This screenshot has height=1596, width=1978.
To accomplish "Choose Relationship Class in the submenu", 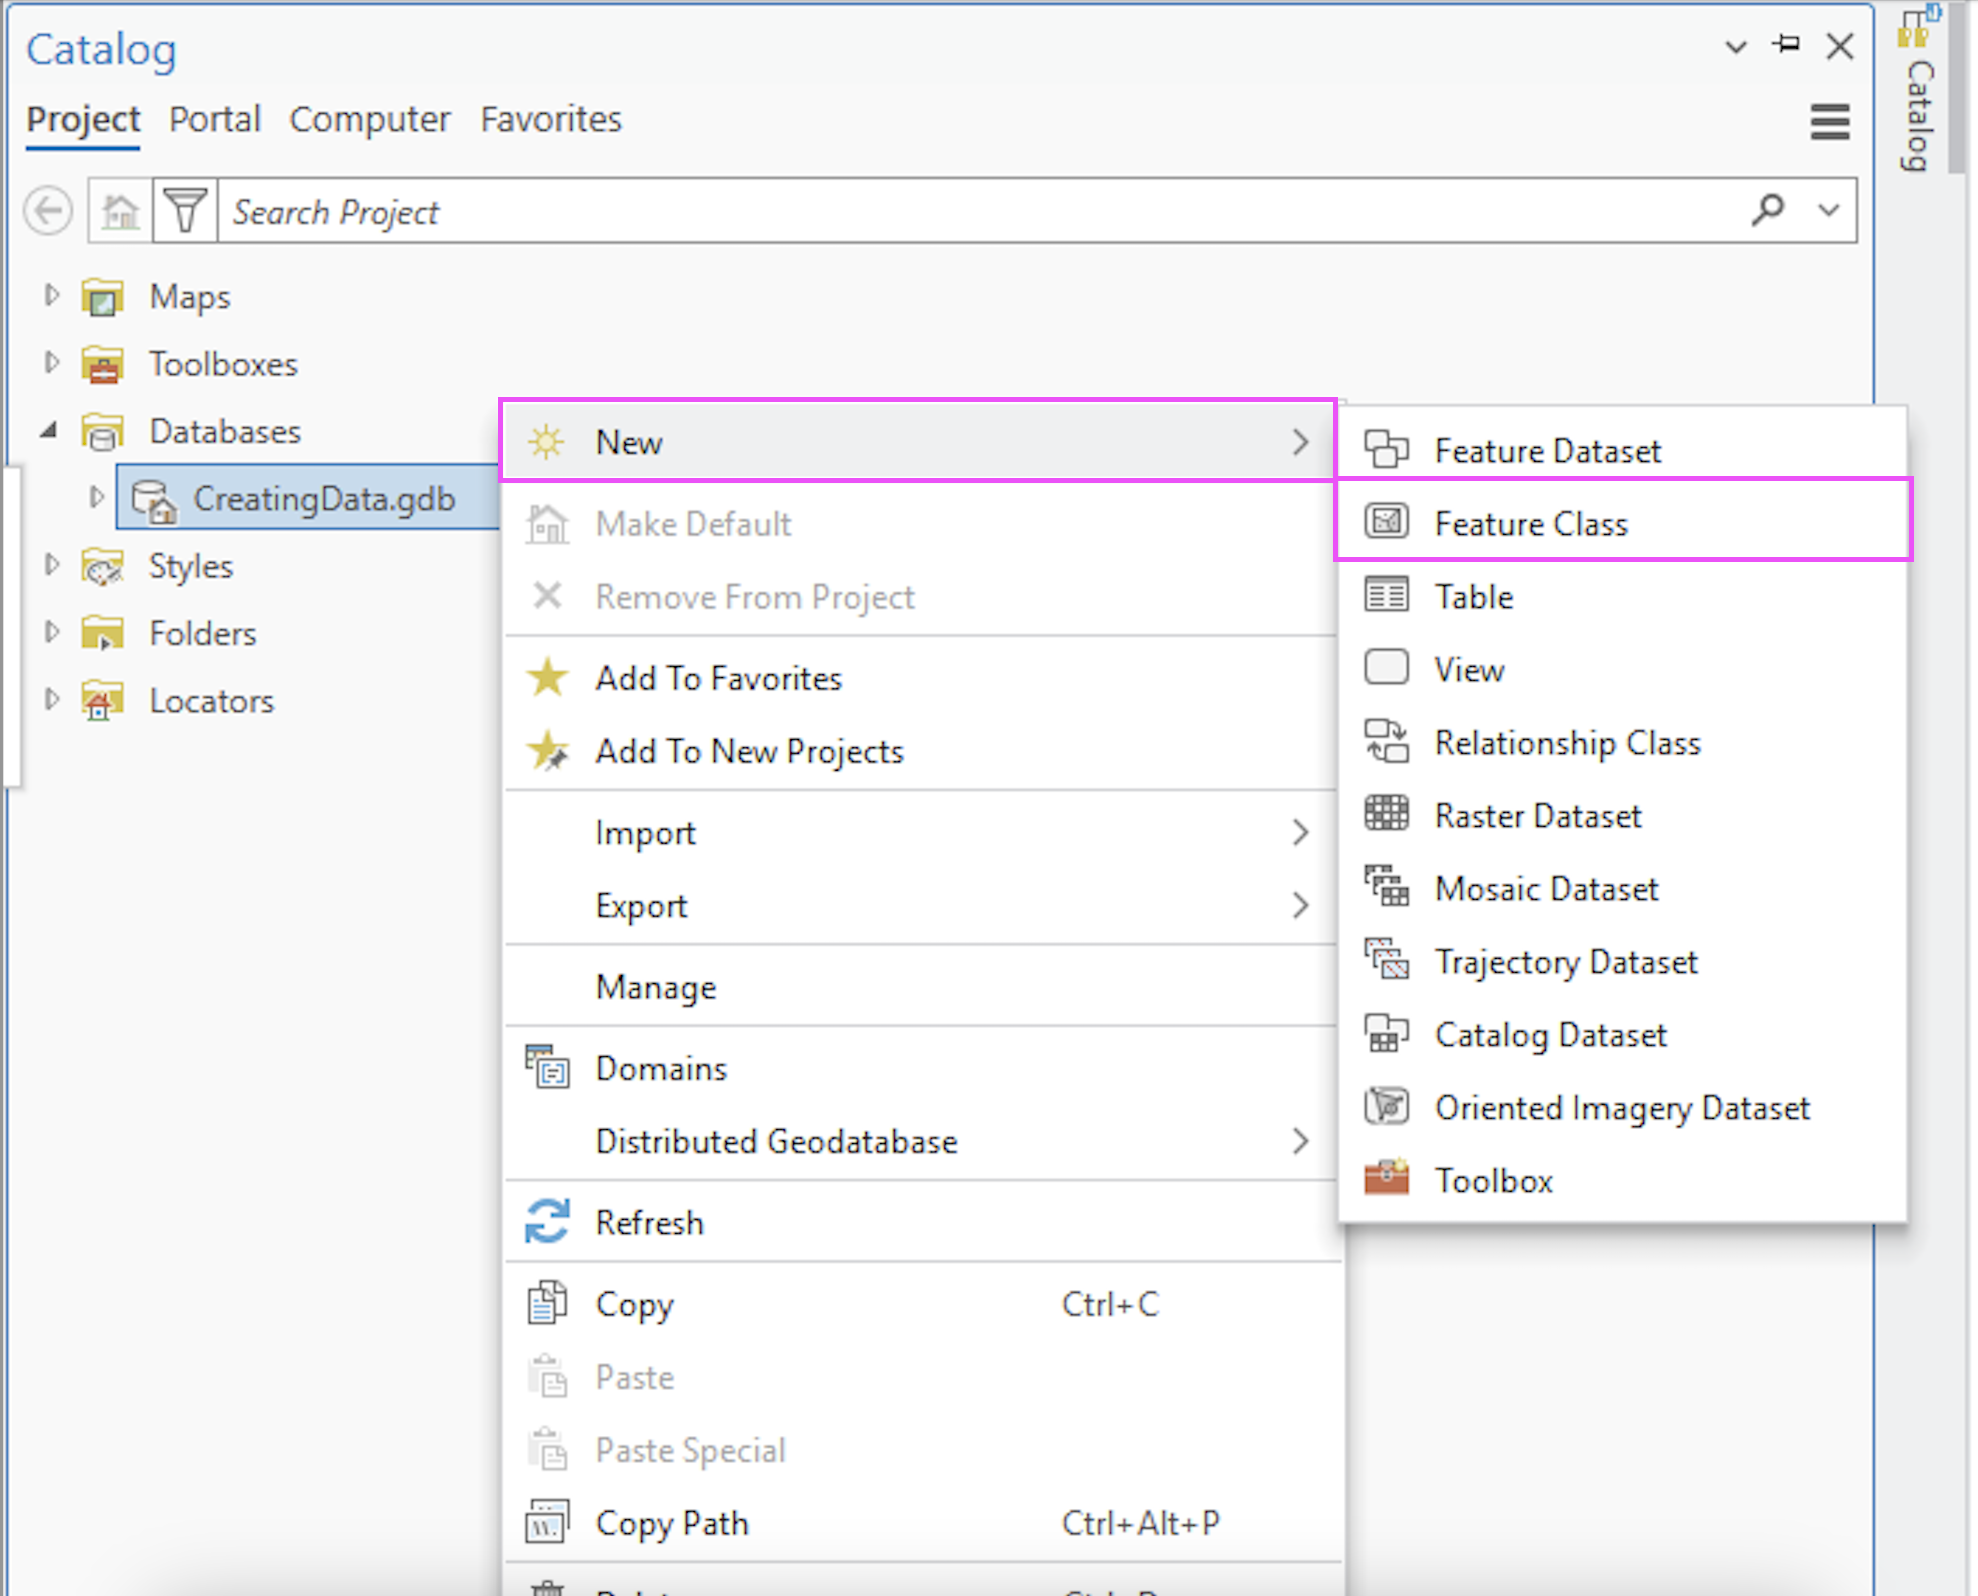I will 1566,743.
